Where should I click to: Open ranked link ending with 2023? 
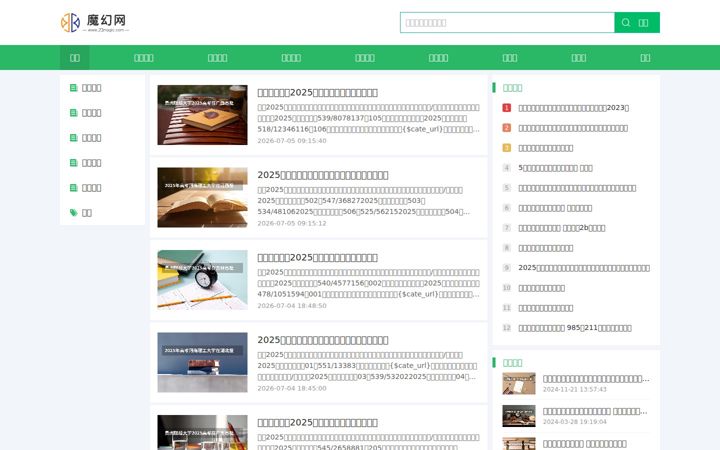pyautogui.click(x=574, y=108)
